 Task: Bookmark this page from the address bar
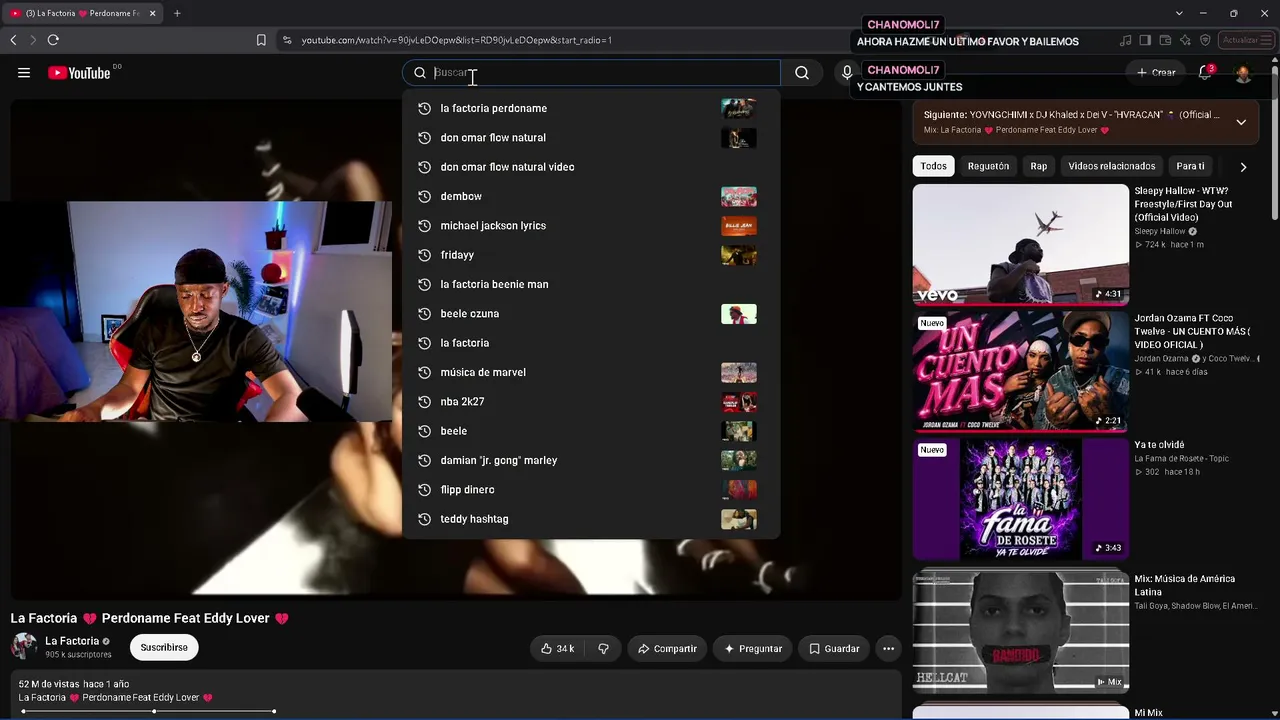(x=261, y=40)
